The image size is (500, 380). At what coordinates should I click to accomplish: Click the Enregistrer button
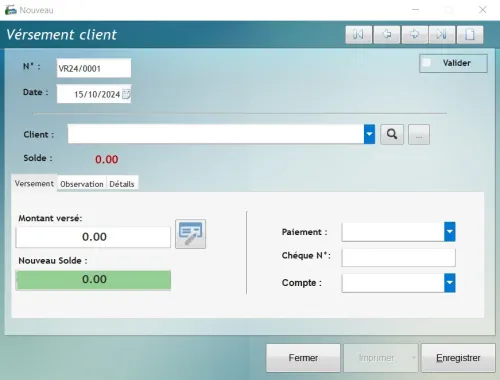(x=458, y=358)
